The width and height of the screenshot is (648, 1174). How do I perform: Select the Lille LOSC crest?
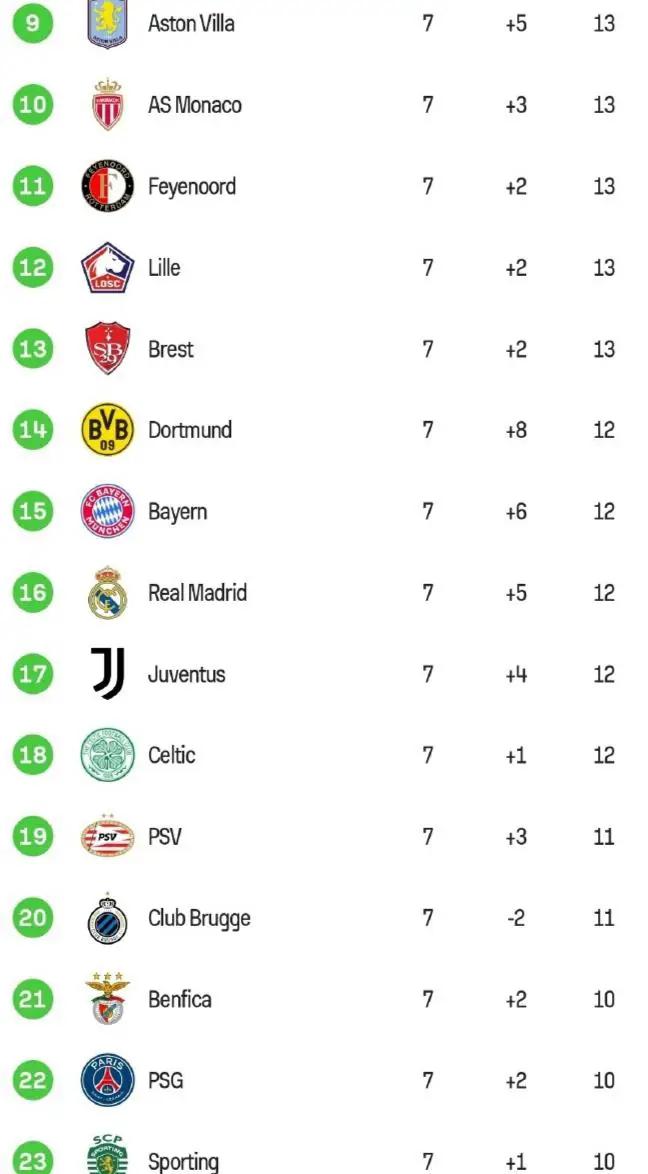(x=107, y=268)
